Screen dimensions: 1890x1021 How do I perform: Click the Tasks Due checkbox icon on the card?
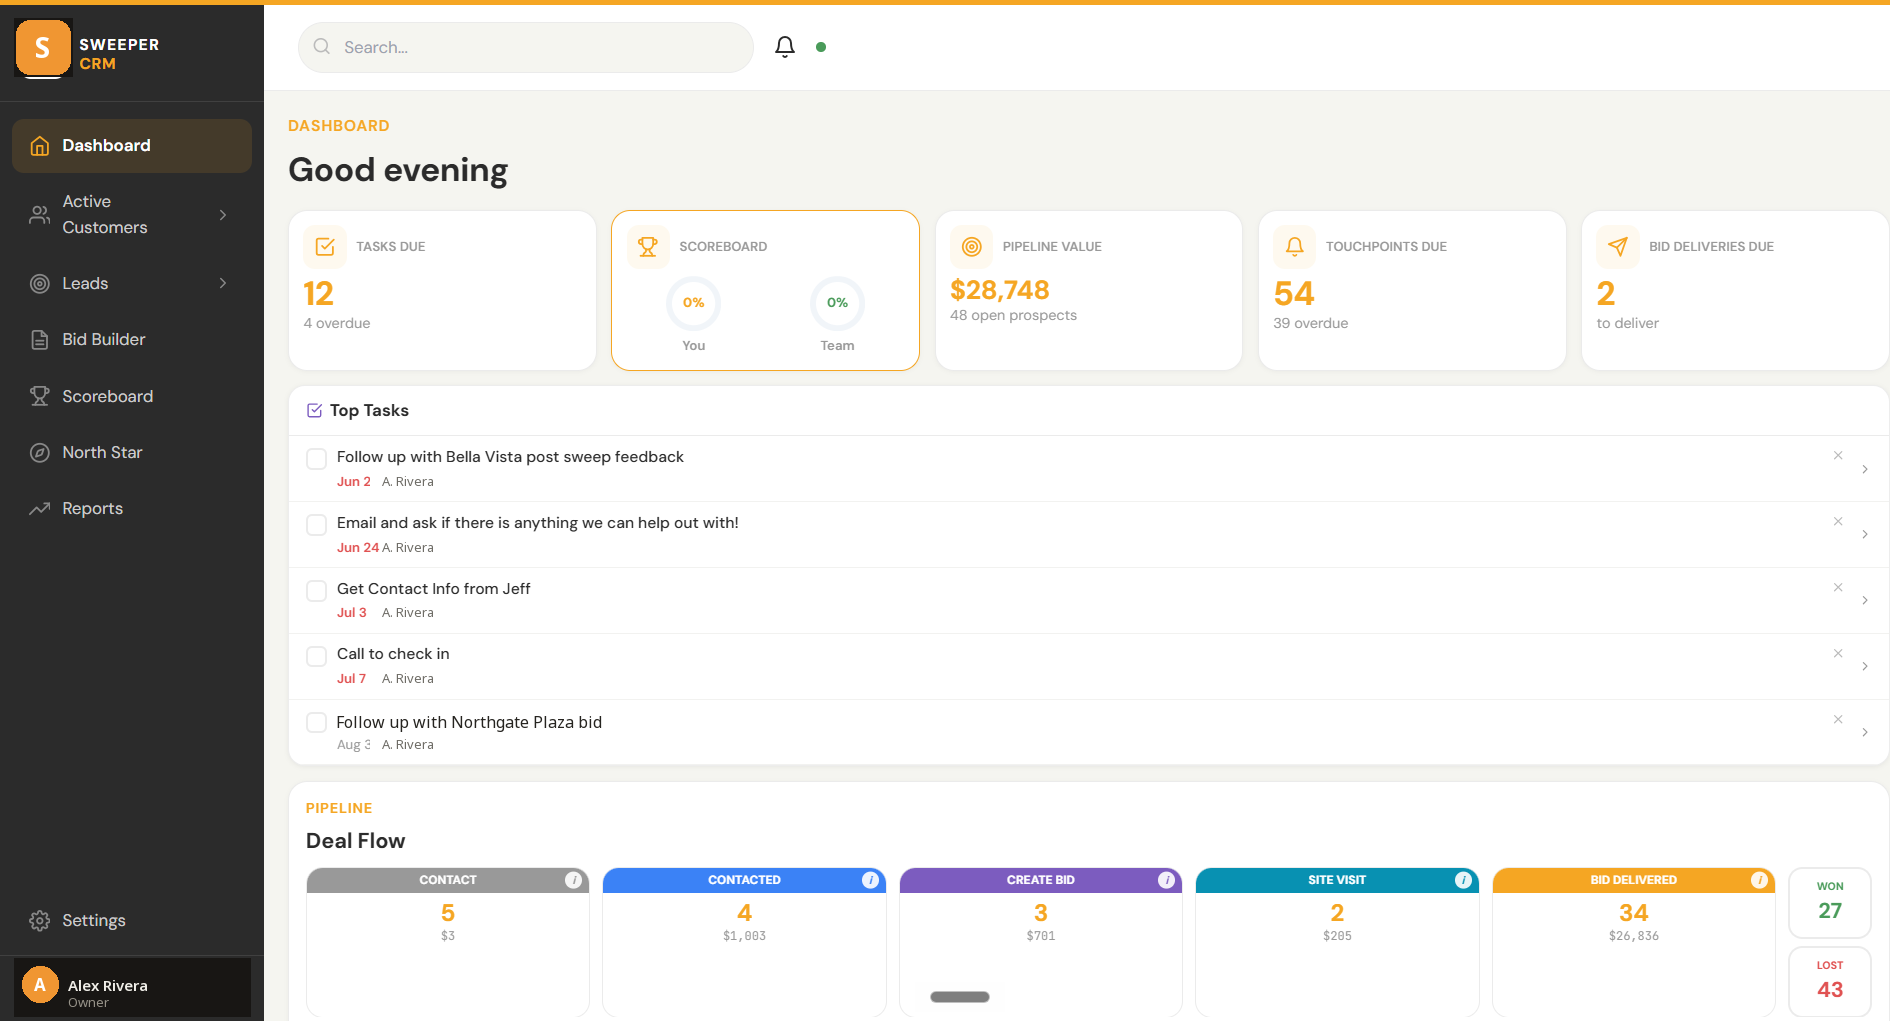(325, 247)
